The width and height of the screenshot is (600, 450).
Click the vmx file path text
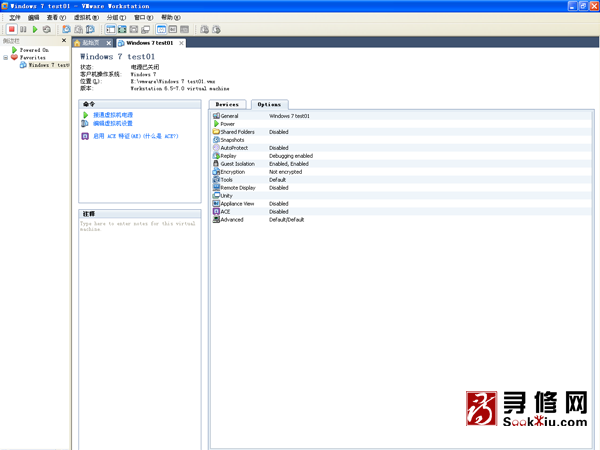(173, 81)
